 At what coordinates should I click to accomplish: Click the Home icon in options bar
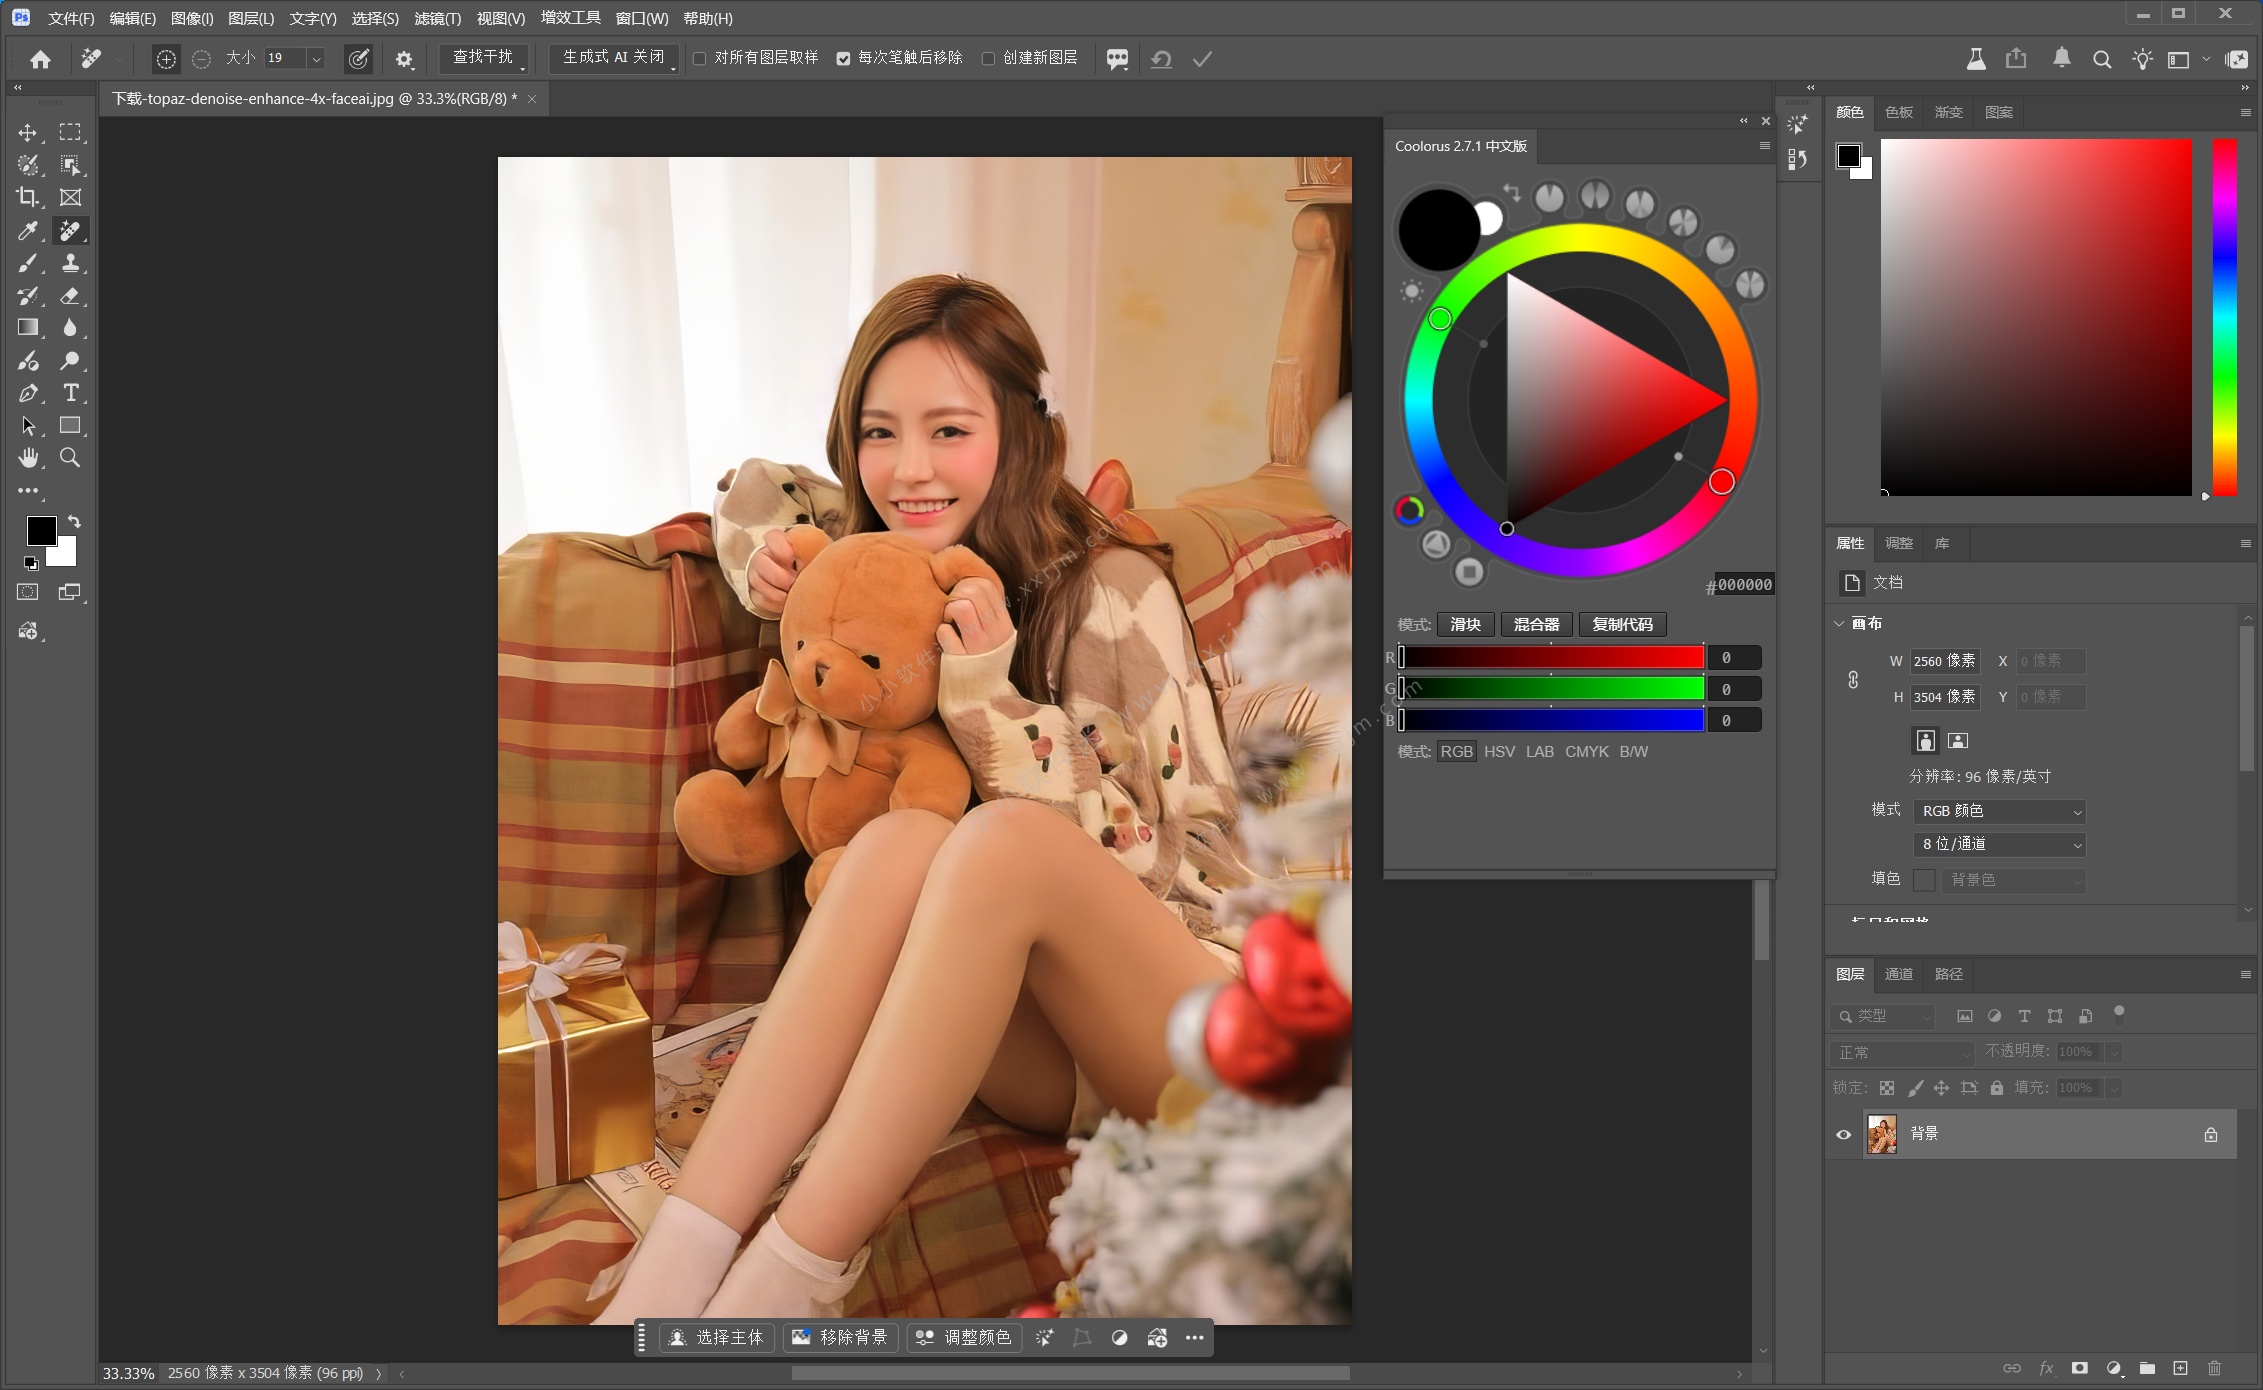(40, 59)
